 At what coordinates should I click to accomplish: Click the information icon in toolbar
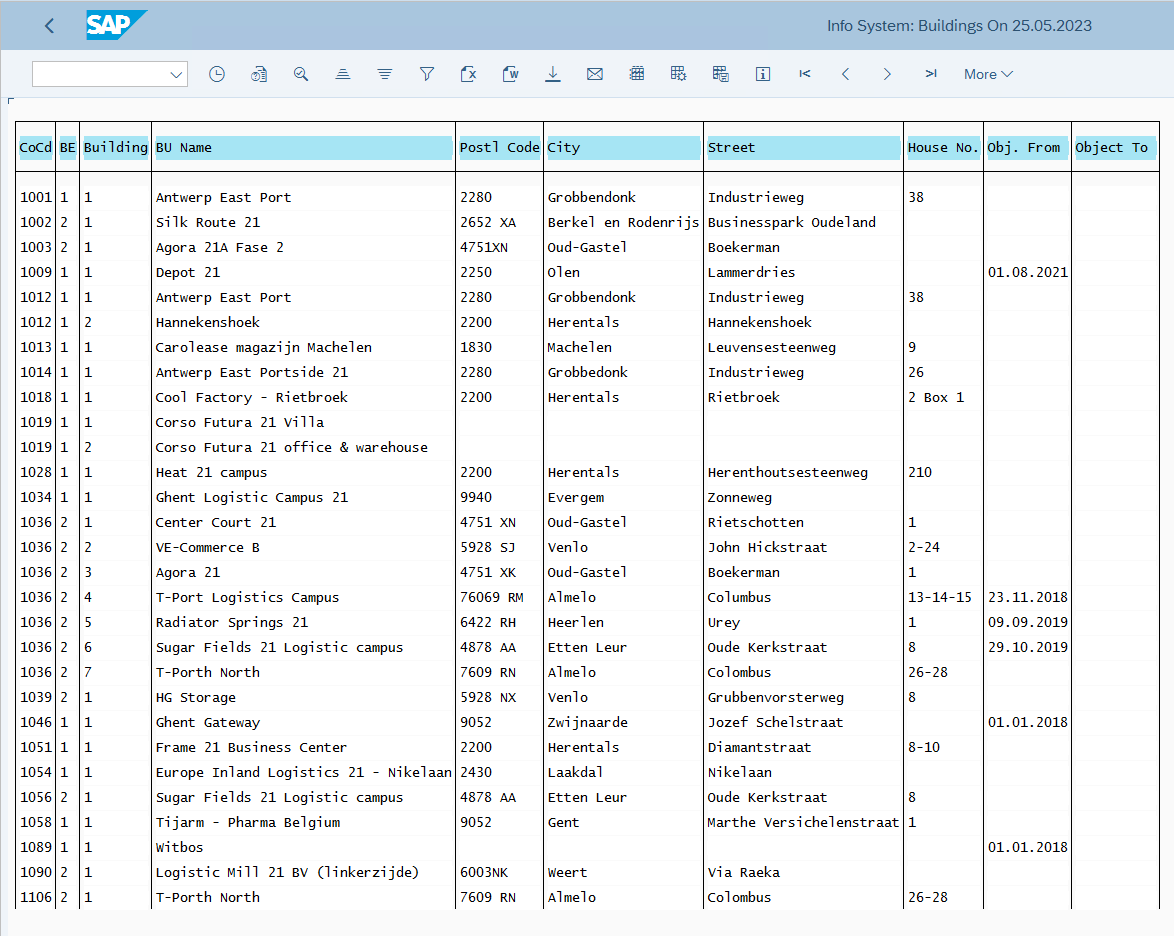tap(763, 74)
